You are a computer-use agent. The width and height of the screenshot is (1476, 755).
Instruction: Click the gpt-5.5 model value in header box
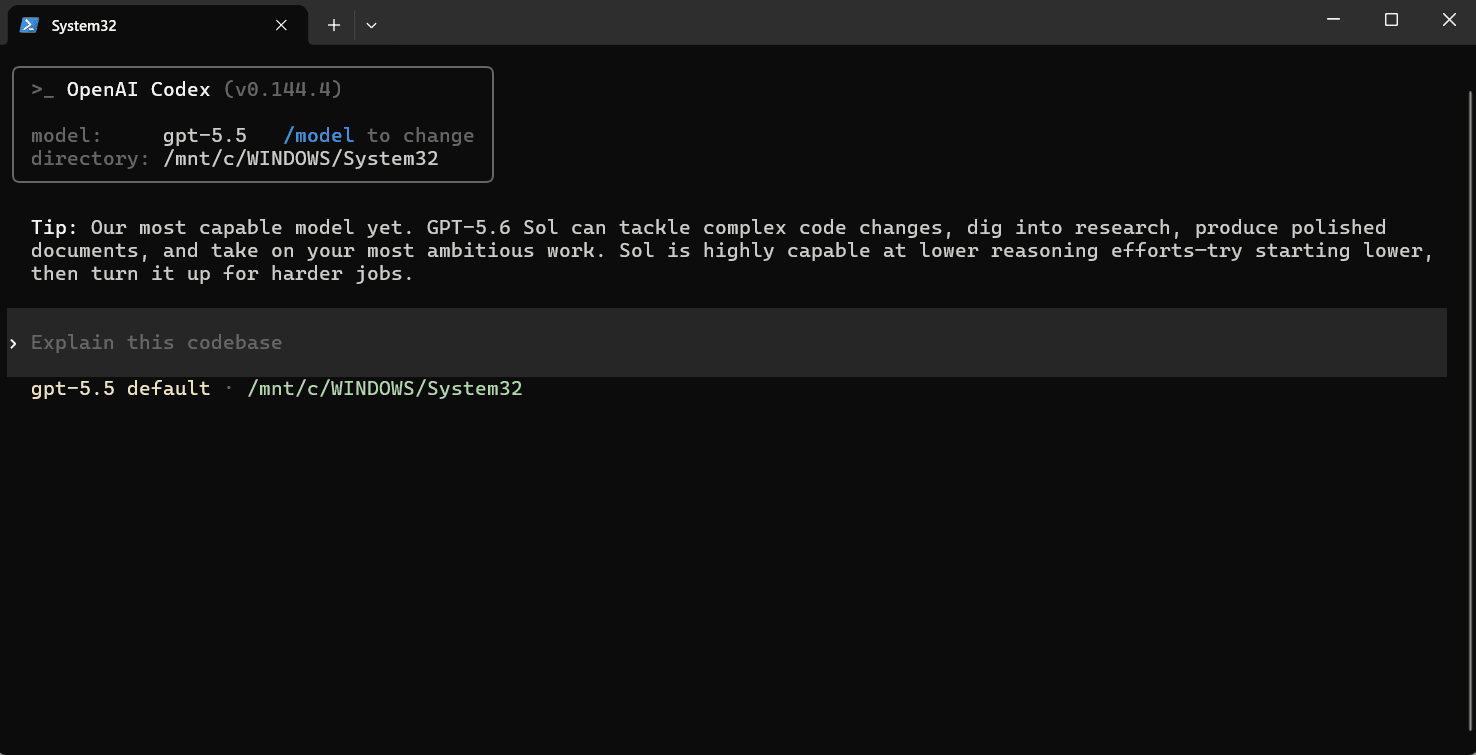tap(205, 136)
